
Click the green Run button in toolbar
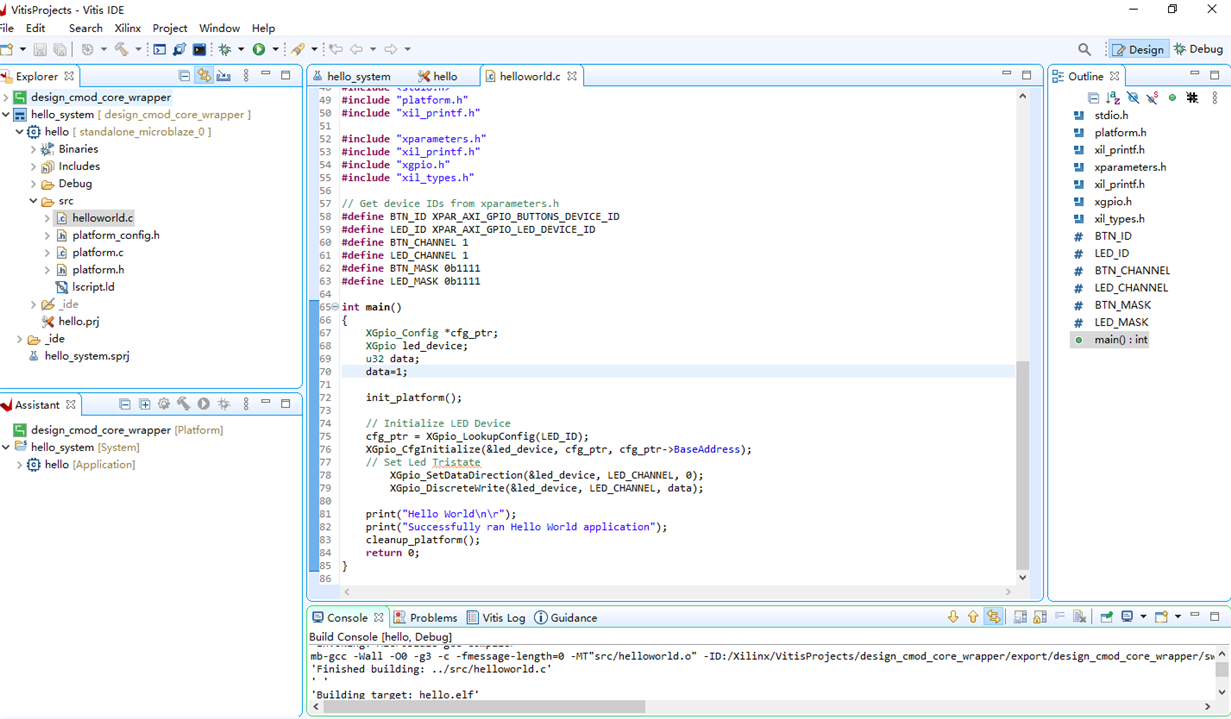click(x=259, y=49)
